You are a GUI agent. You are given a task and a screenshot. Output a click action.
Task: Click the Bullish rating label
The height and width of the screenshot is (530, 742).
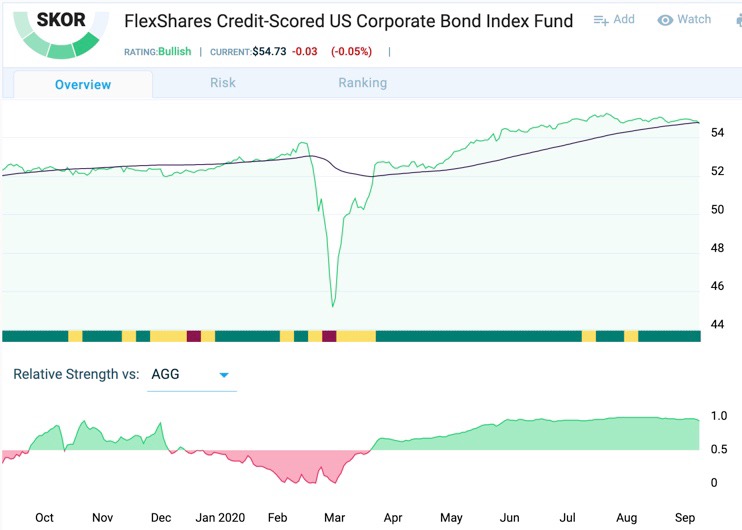(x=176, y=51)
